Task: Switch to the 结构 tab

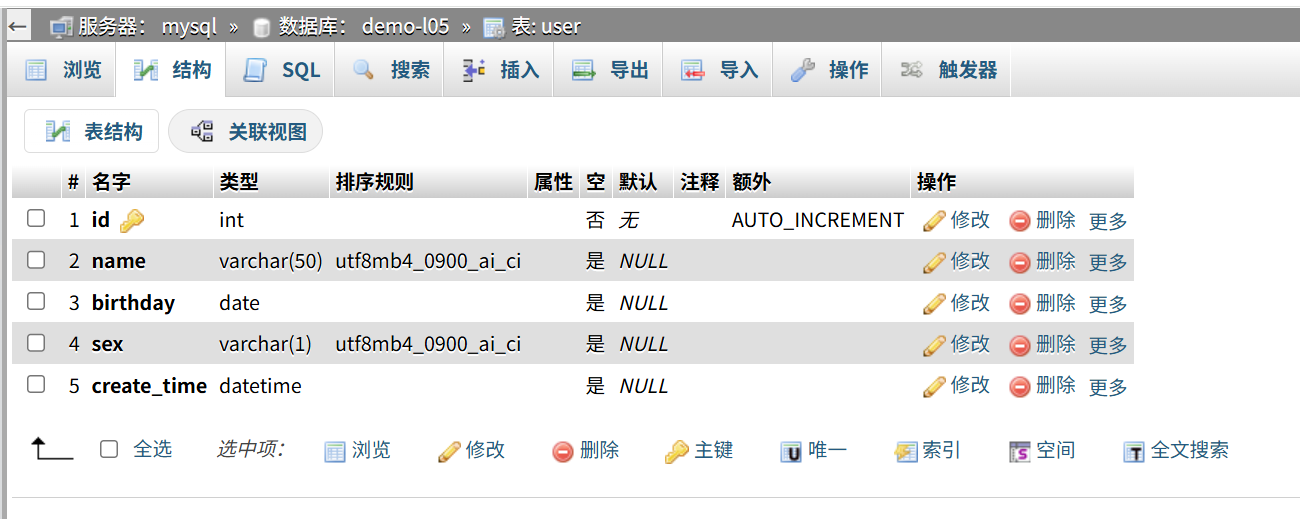Action: pos(172,70)
